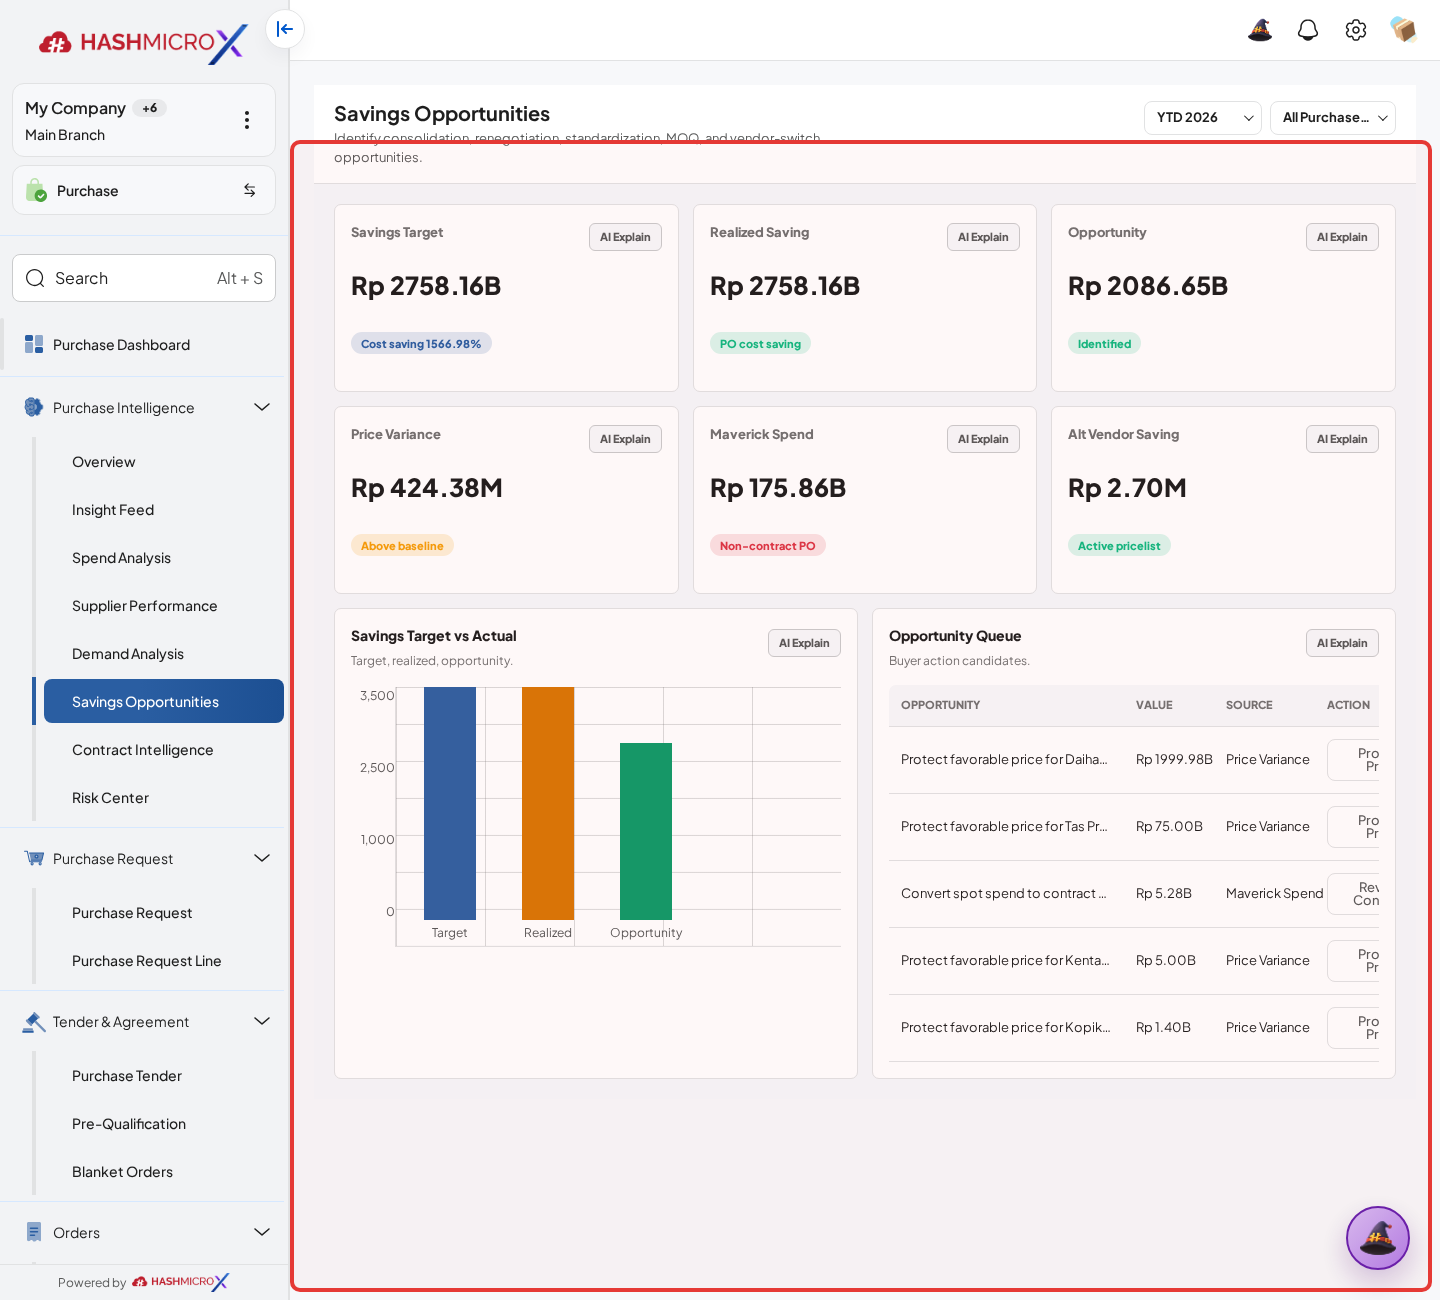Click AI Explain on Opportunity Queue
Image resolution: width=1440 pixels, height=1300 pixels.
click(1342, 643)
